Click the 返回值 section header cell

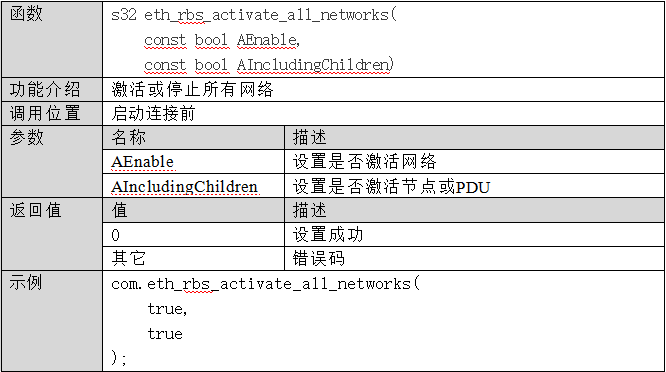pyautogui.click(x=52, y=234)
